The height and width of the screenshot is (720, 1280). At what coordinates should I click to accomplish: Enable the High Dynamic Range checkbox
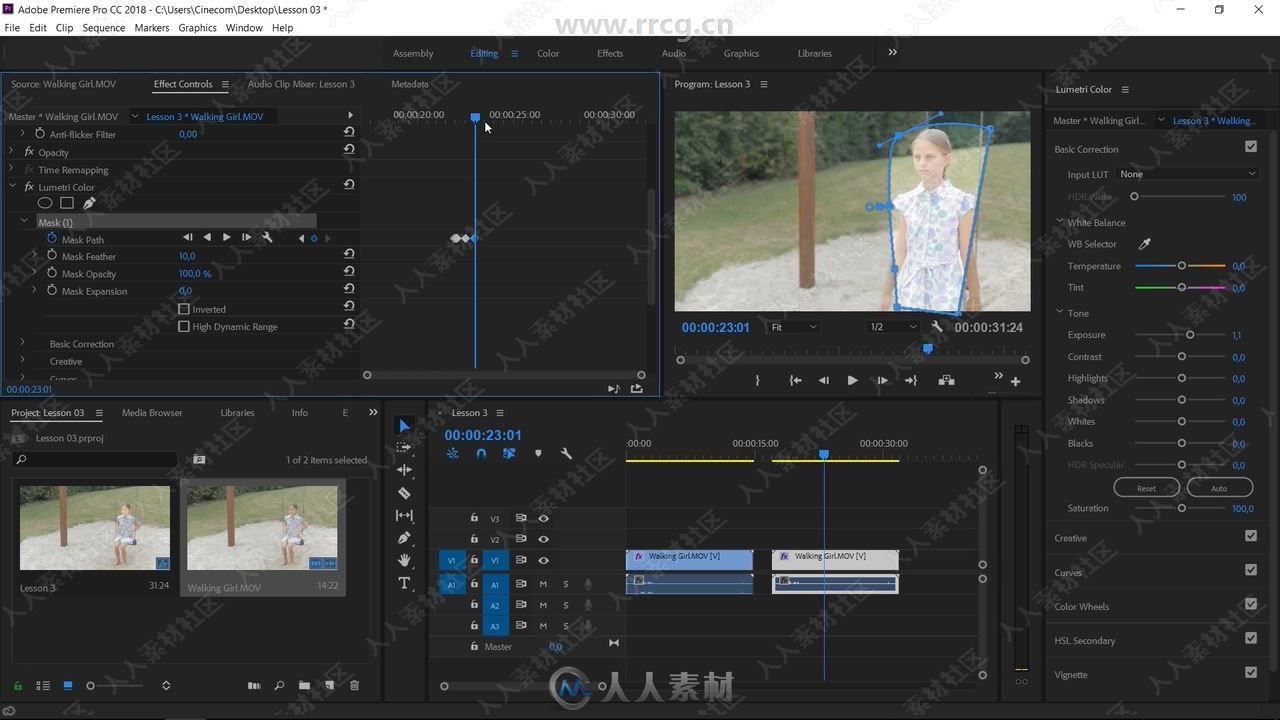coord(184,326)
